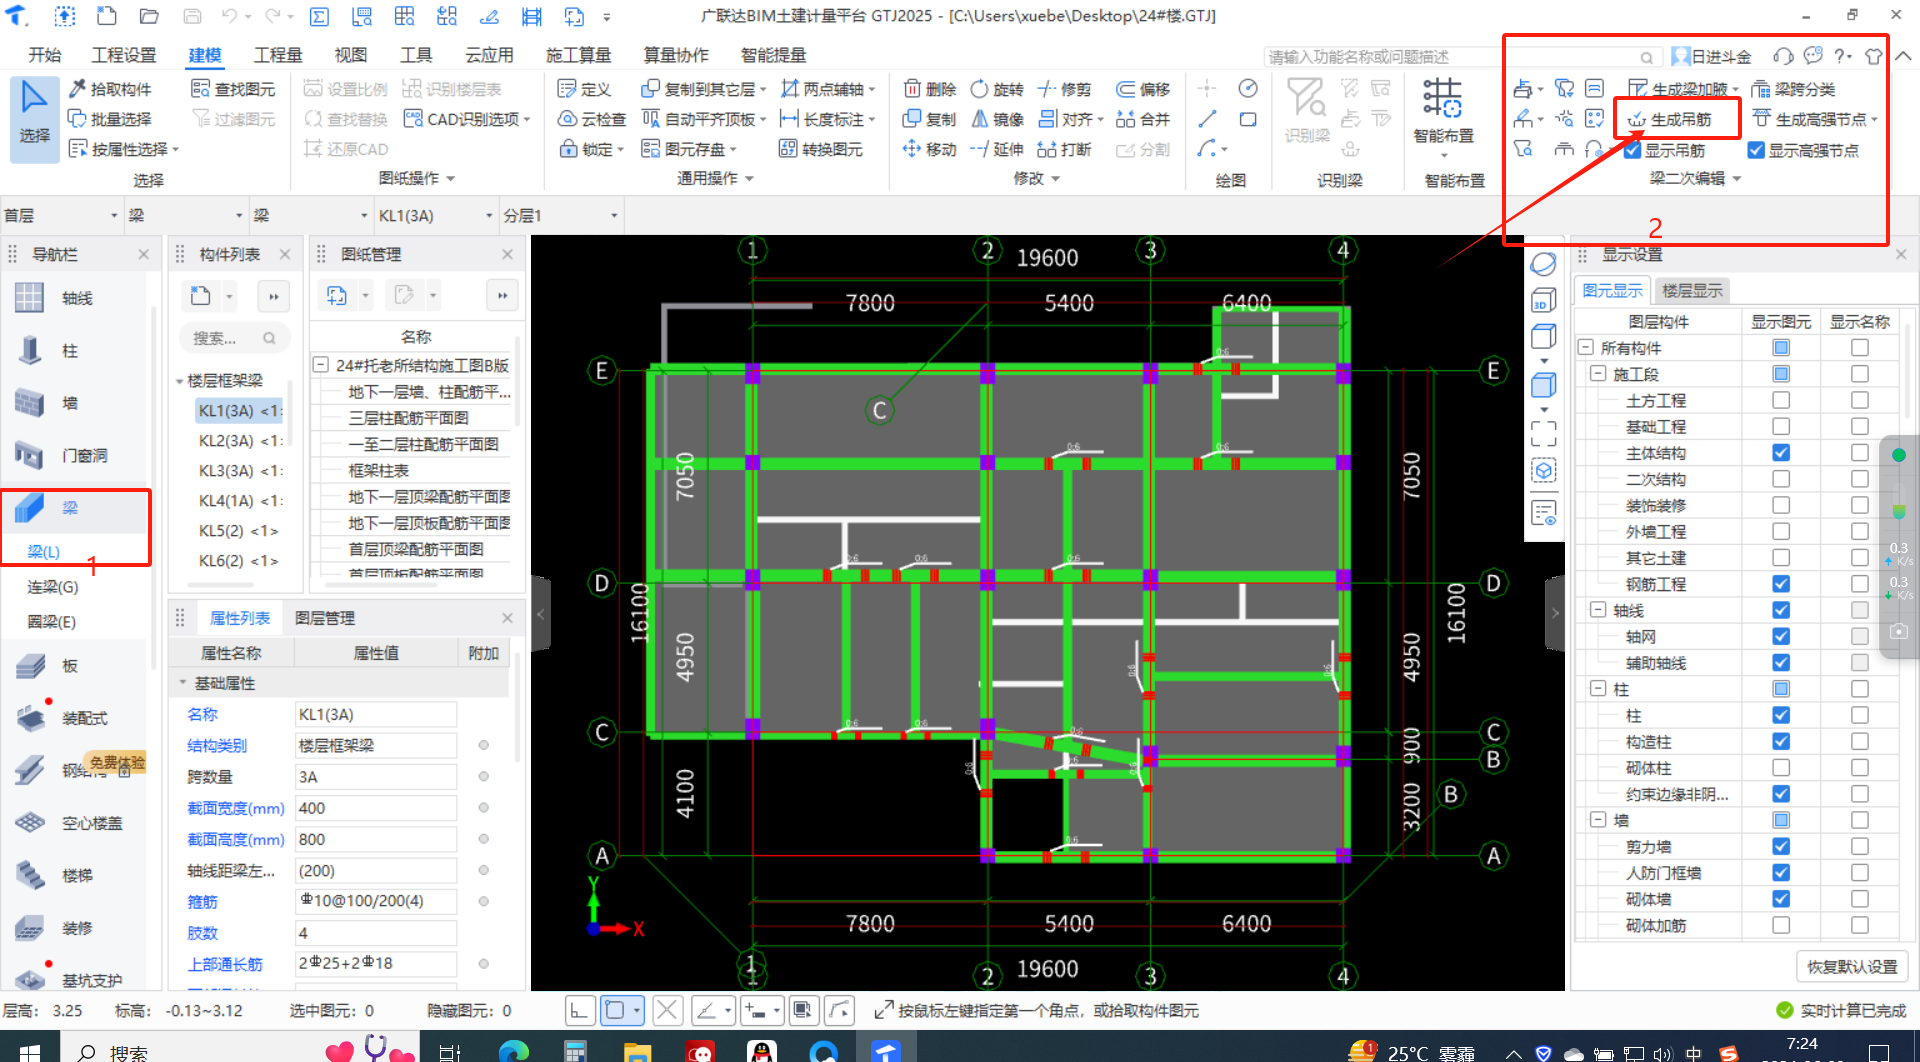Viewport: 1920px width, 1062px height.
Task: Click 延伸 extend tool
Action: pos(997,149)
